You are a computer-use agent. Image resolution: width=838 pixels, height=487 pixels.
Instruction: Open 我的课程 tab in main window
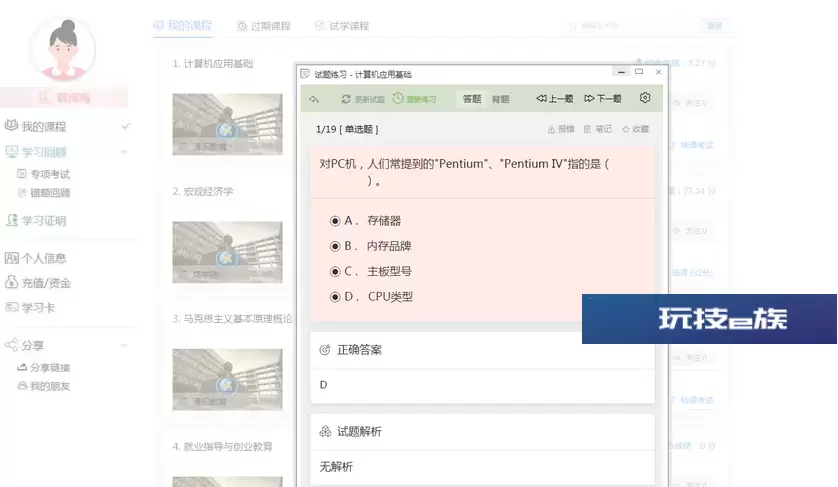[x=182, y=25]
